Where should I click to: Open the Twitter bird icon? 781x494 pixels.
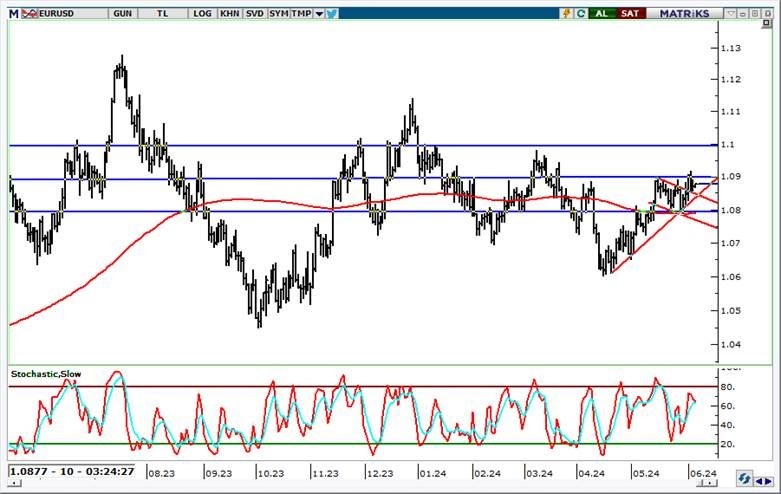point(331,13)
